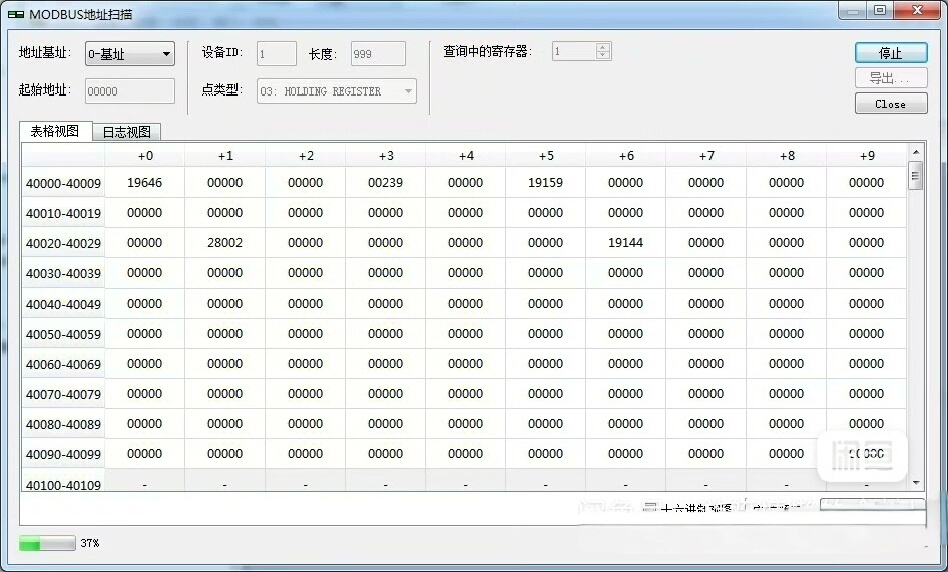Click the table scrollbar down arrow
The height and width of the screenshot is (572, 948).
tap(915, 483)
